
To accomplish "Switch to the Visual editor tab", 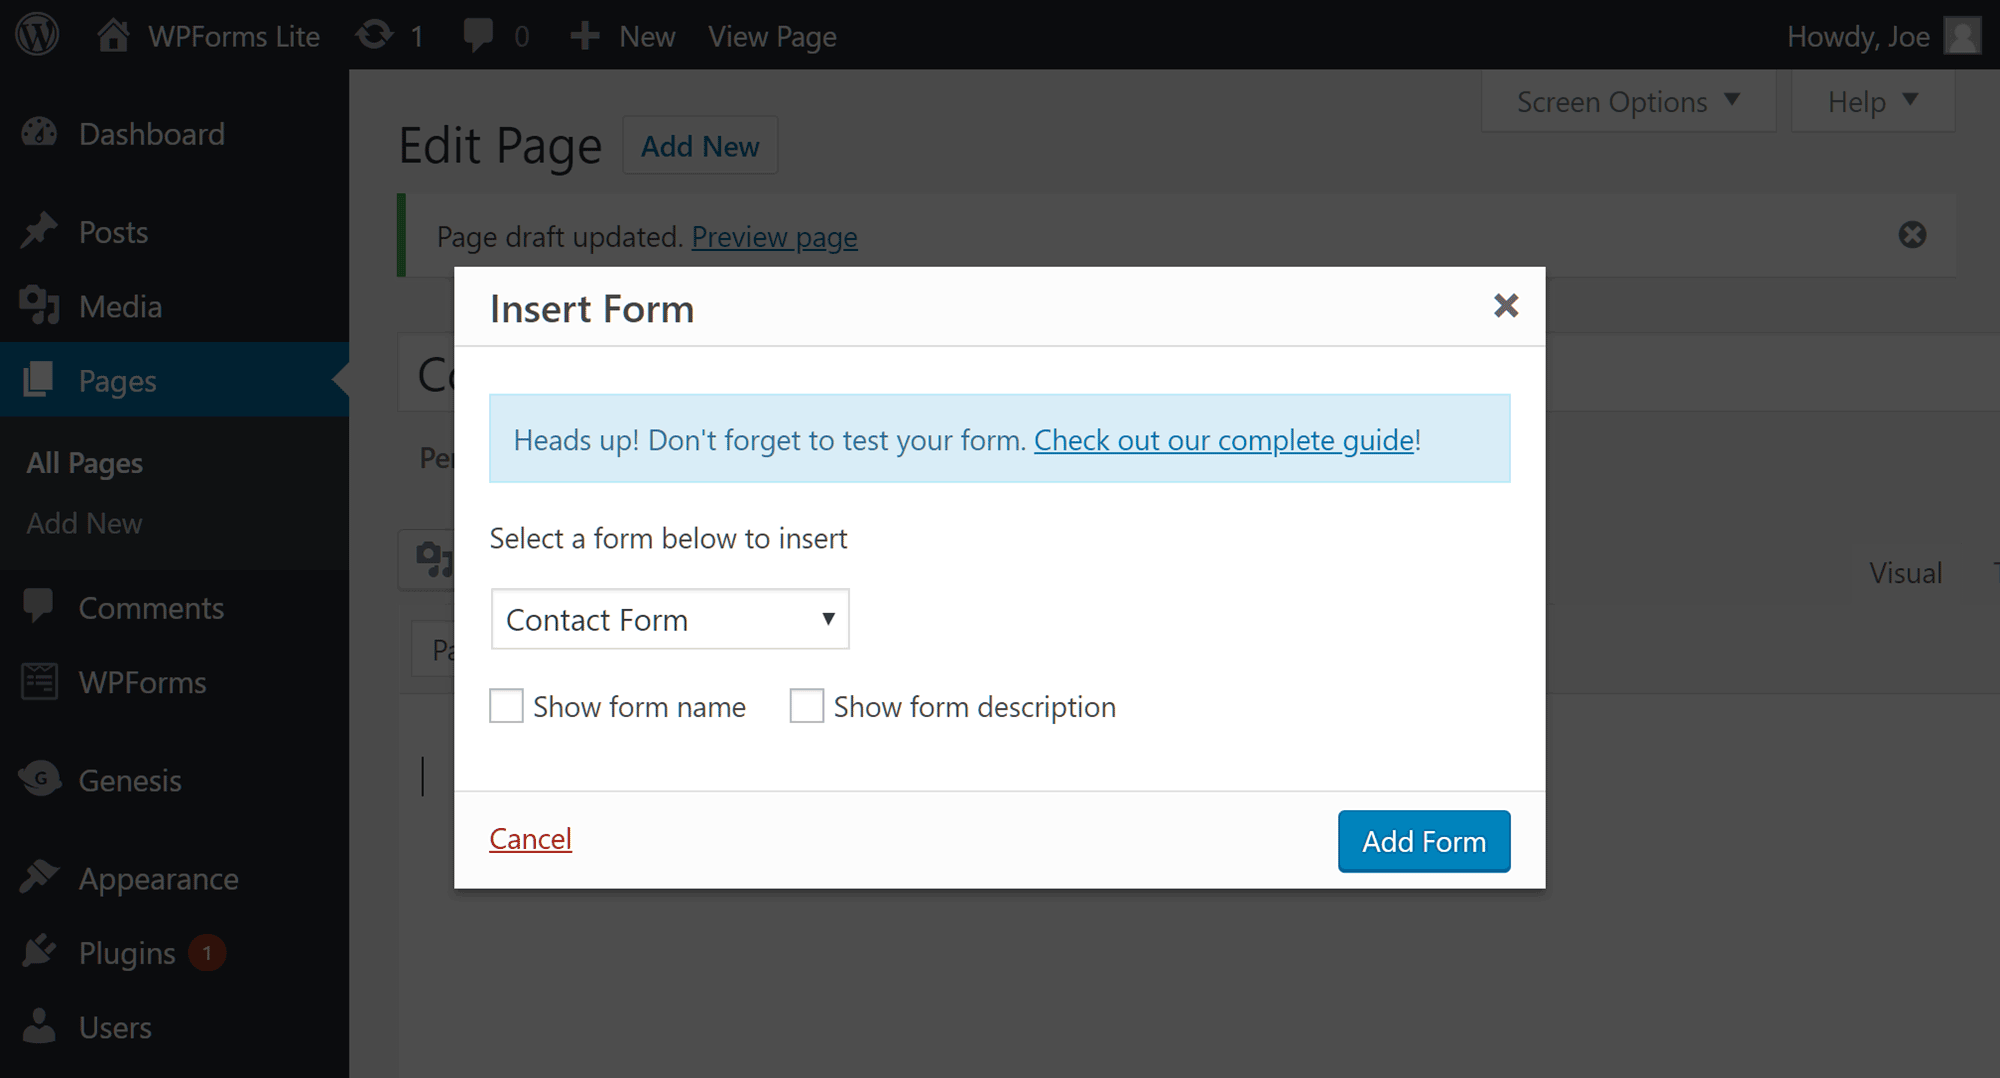I will tap(1905, 573).
